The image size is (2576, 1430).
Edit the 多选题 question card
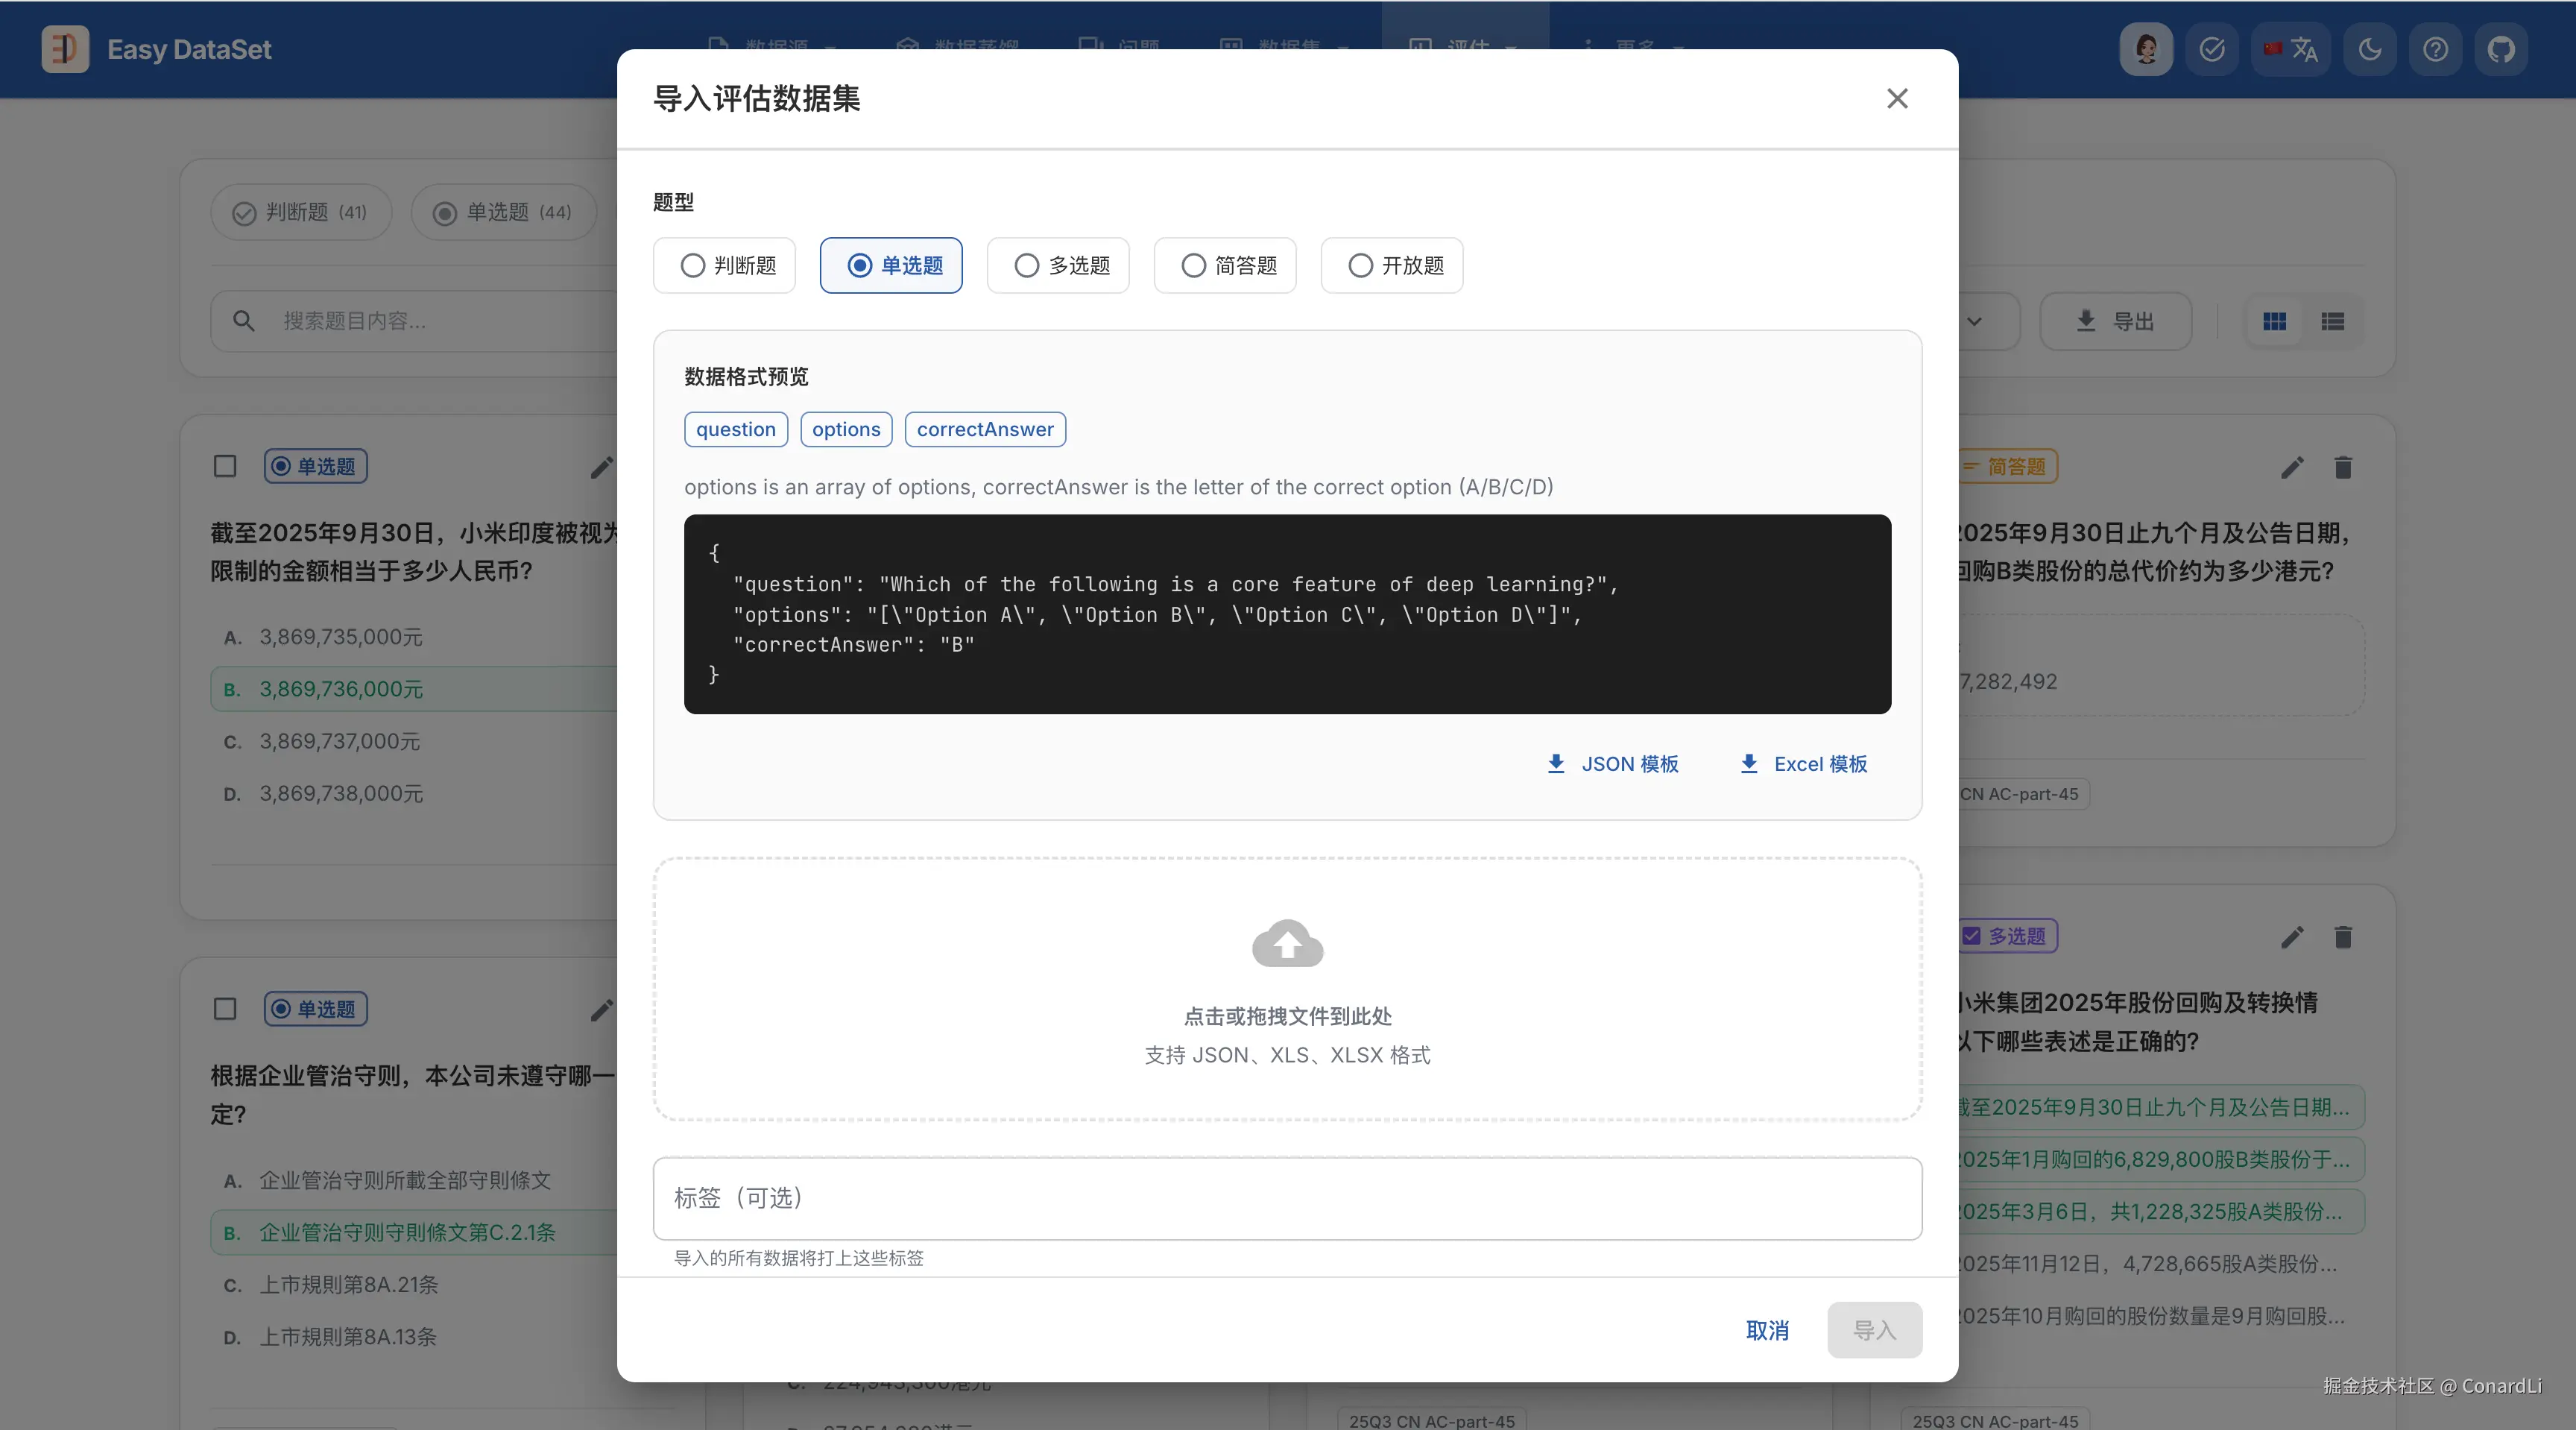click(x=2292, y=937)
